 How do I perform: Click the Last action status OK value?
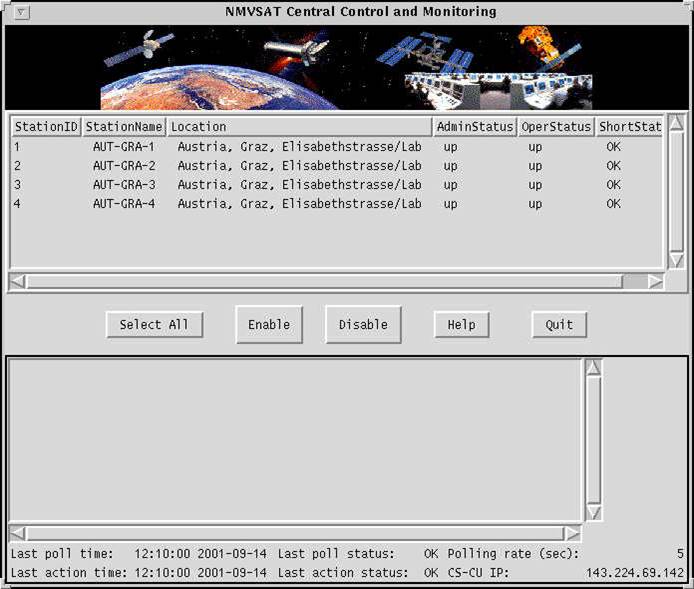coord(431,573)
